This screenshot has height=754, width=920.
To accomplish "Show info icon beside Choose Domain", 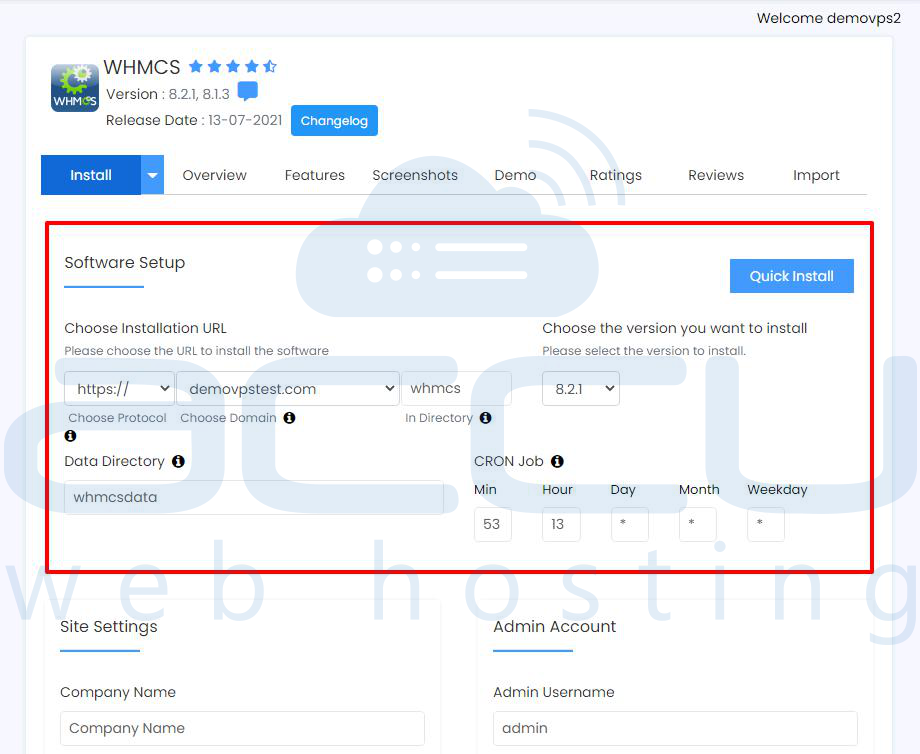I will point(289,418).
